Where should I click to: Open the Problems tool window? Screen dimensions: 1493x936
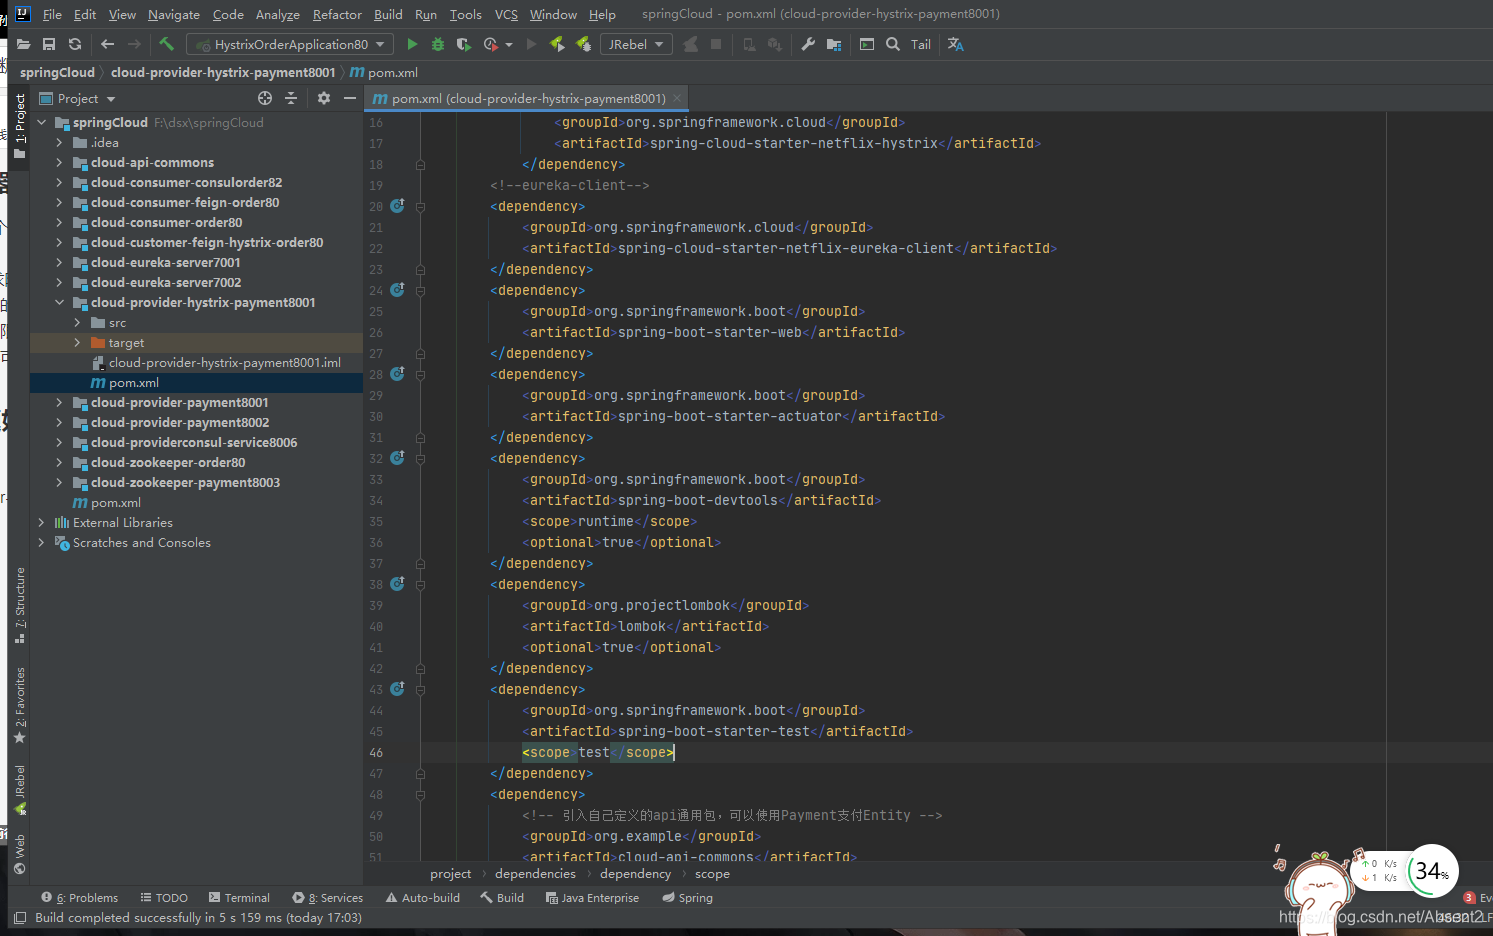(79, 898)
